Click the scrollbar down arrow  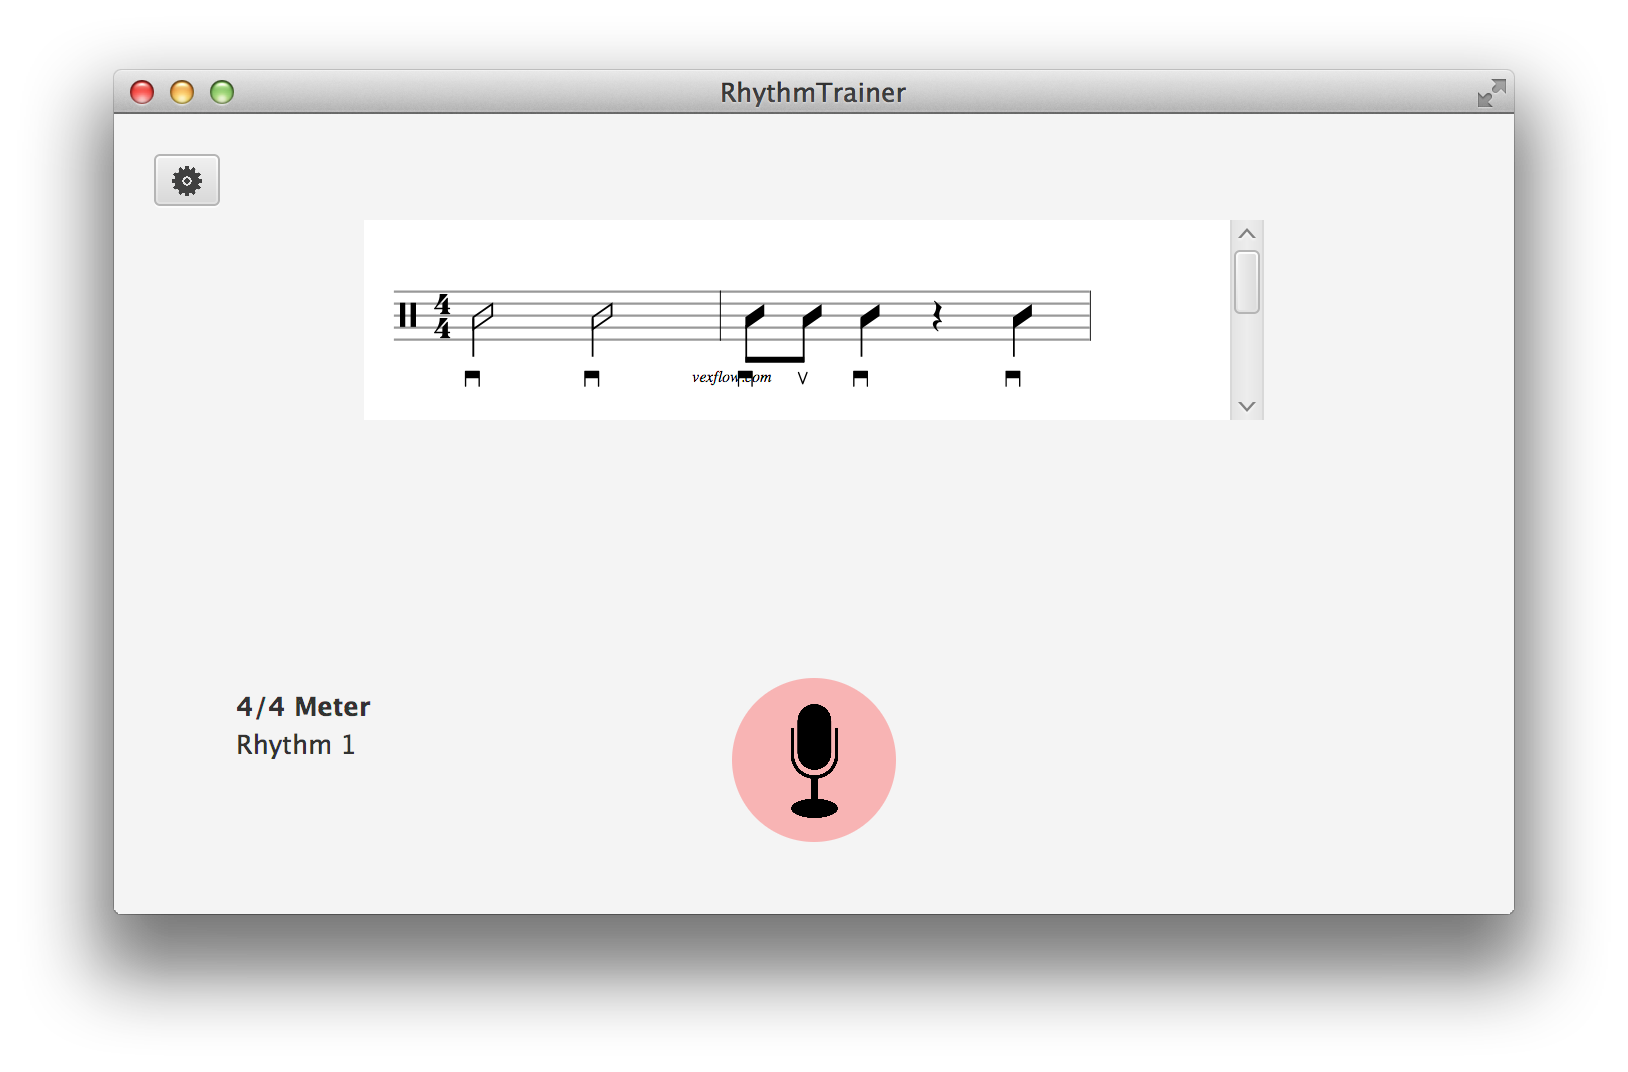pyautogui.click(x=1247, y=406)
